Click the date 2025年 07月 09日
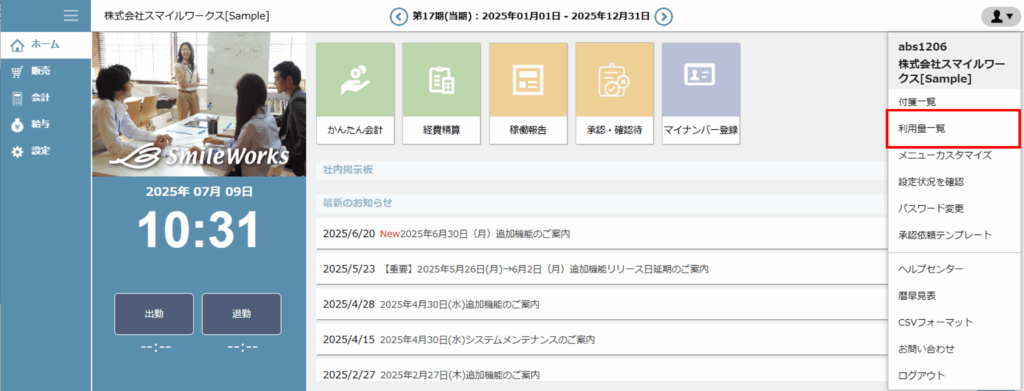Screen dimensions: 1024x391 pos(199,192)
